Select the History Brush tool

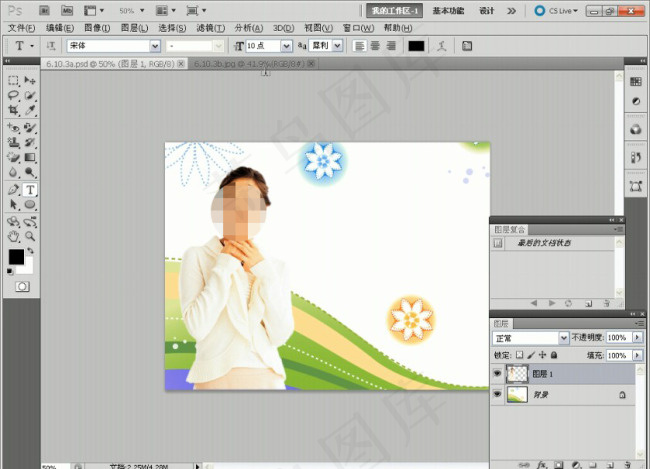pyautogui.click(x=30, y=143)
